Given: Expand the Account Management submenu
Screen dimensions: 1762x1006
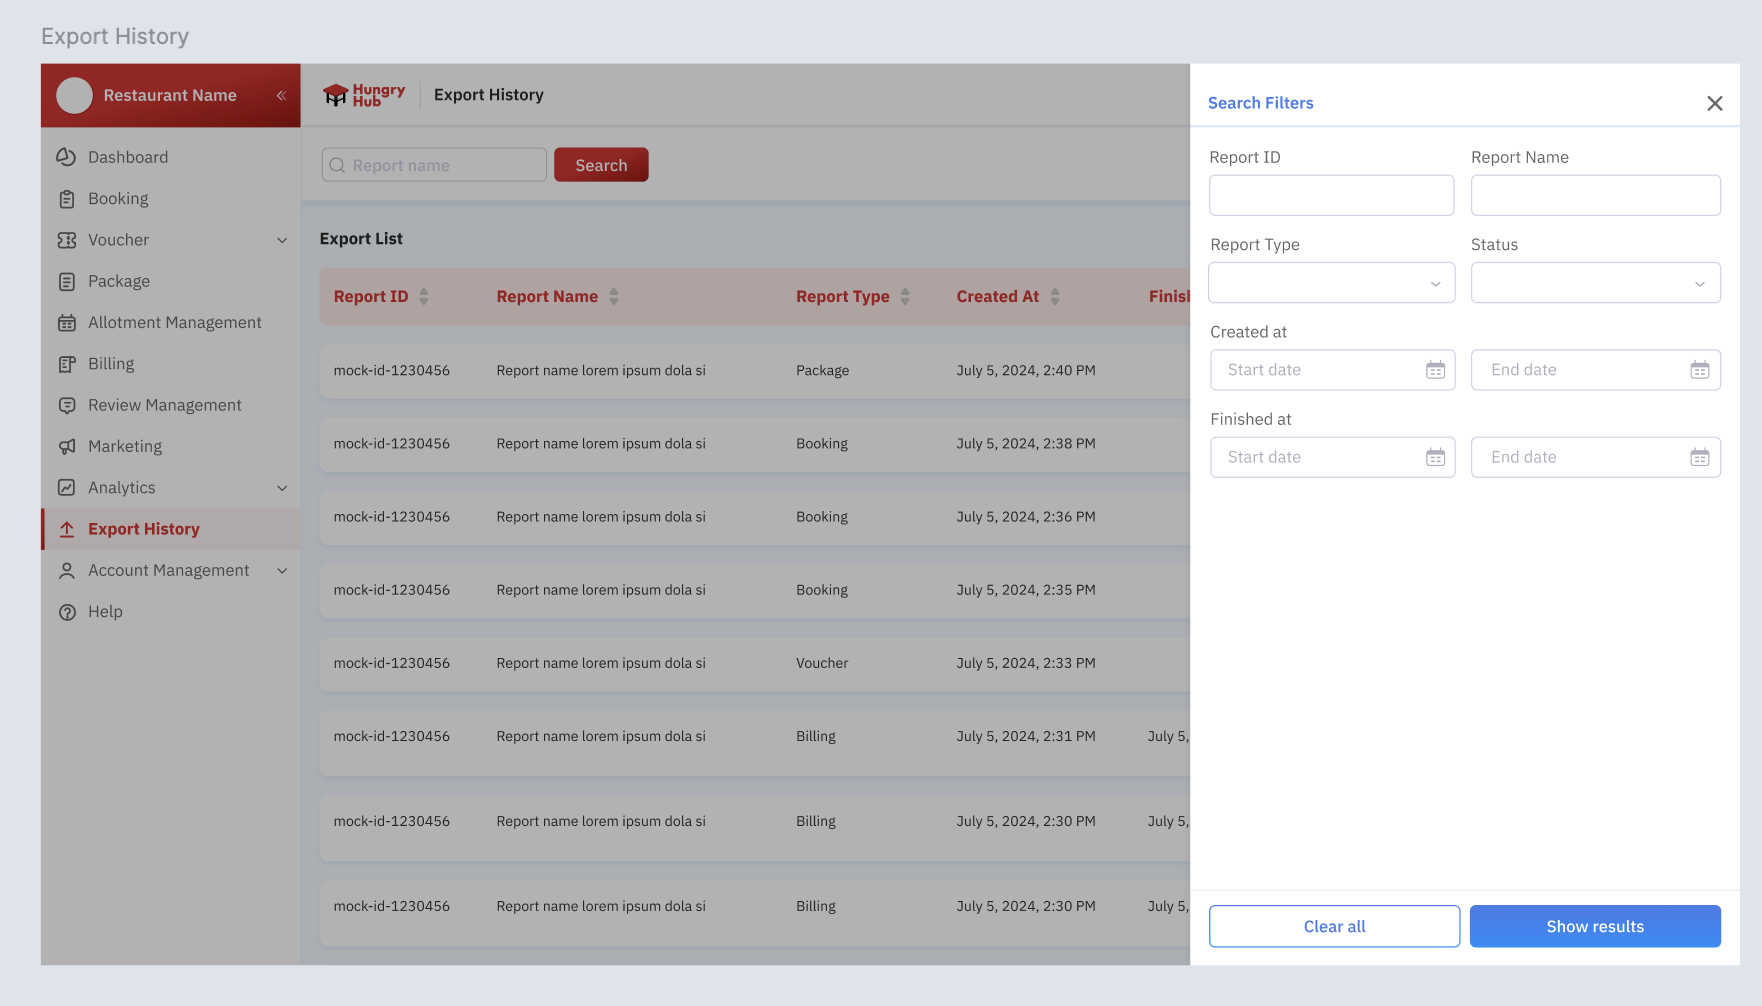Looking at the screenshot, I should click(x=282, y=571).
